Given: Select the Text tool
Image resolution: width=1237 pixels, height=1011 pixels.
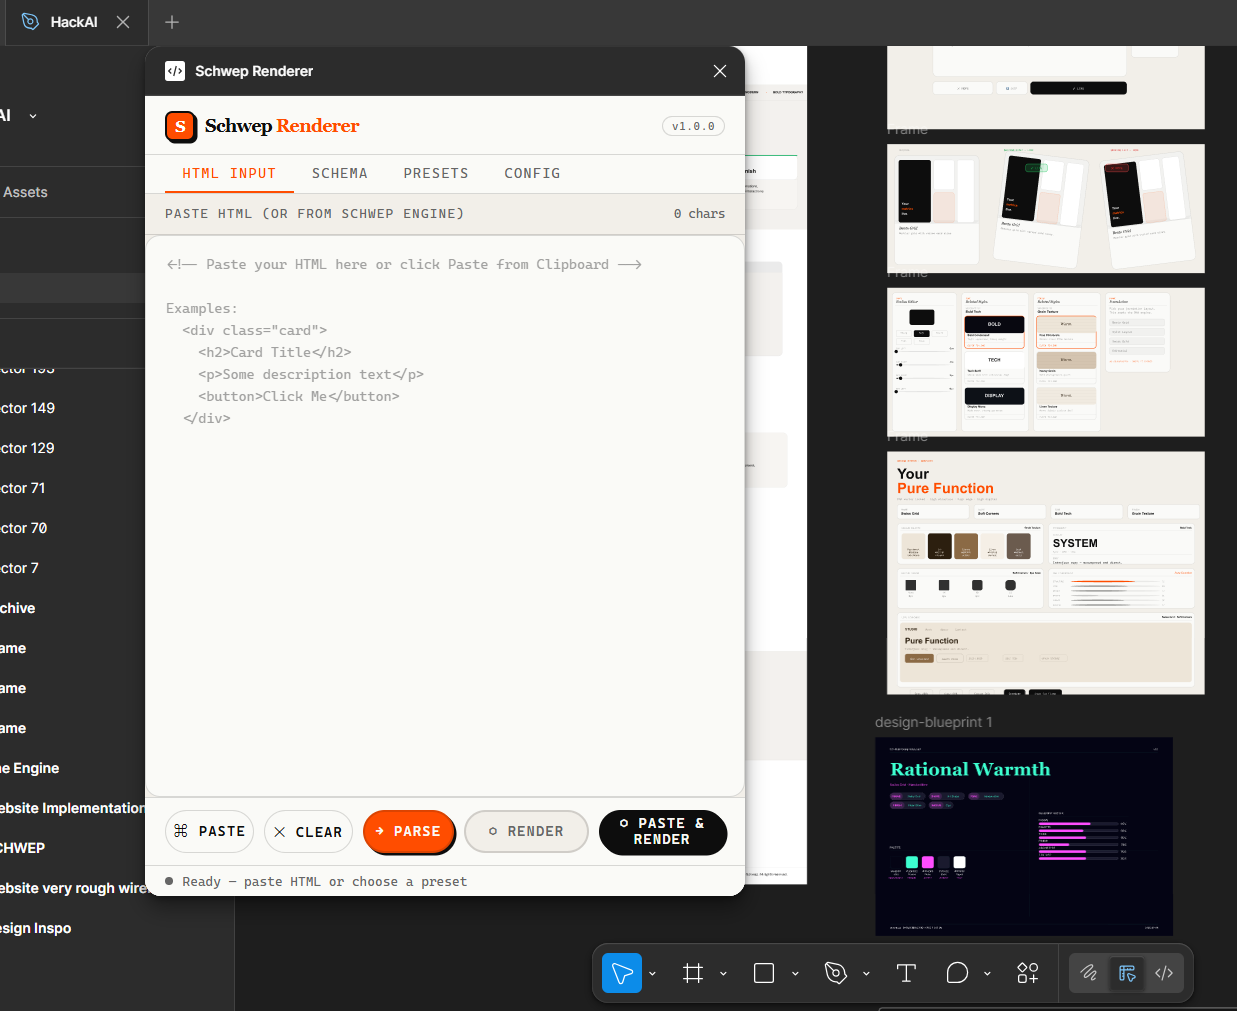Looking at the screenshot, I should tap(907, 973).
